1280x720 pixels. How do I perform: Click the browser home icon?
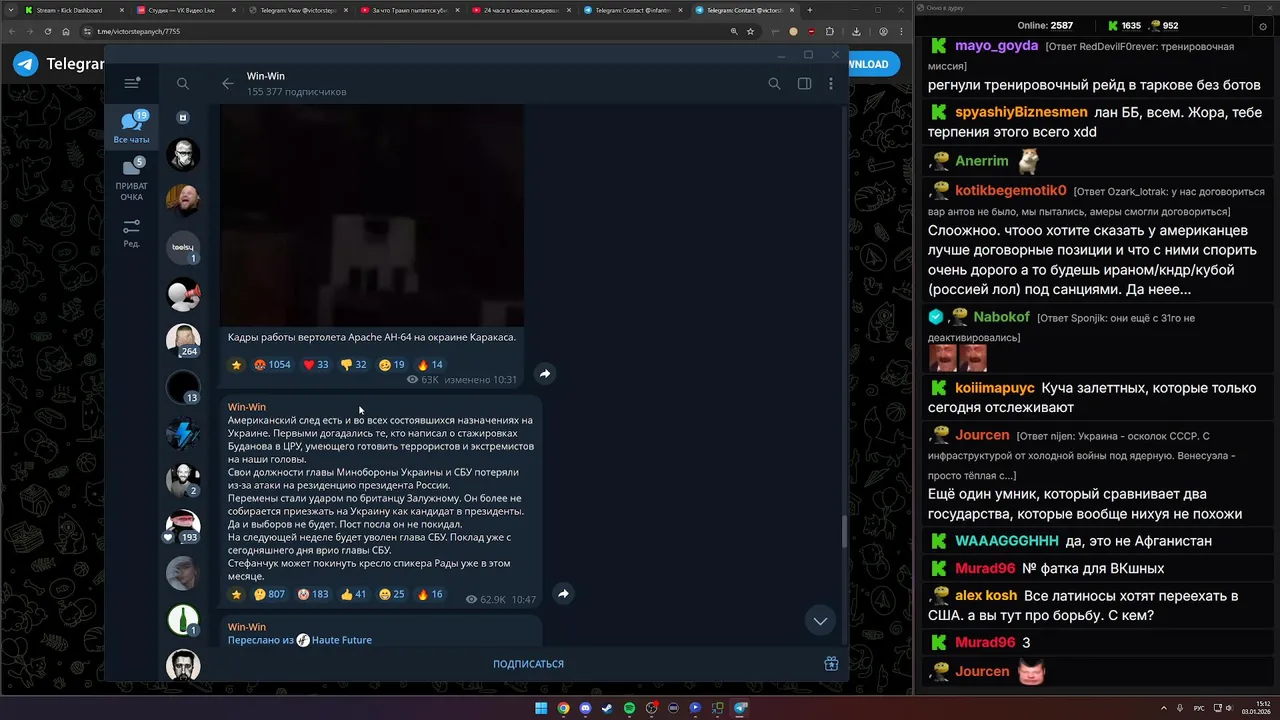point(67,31)
